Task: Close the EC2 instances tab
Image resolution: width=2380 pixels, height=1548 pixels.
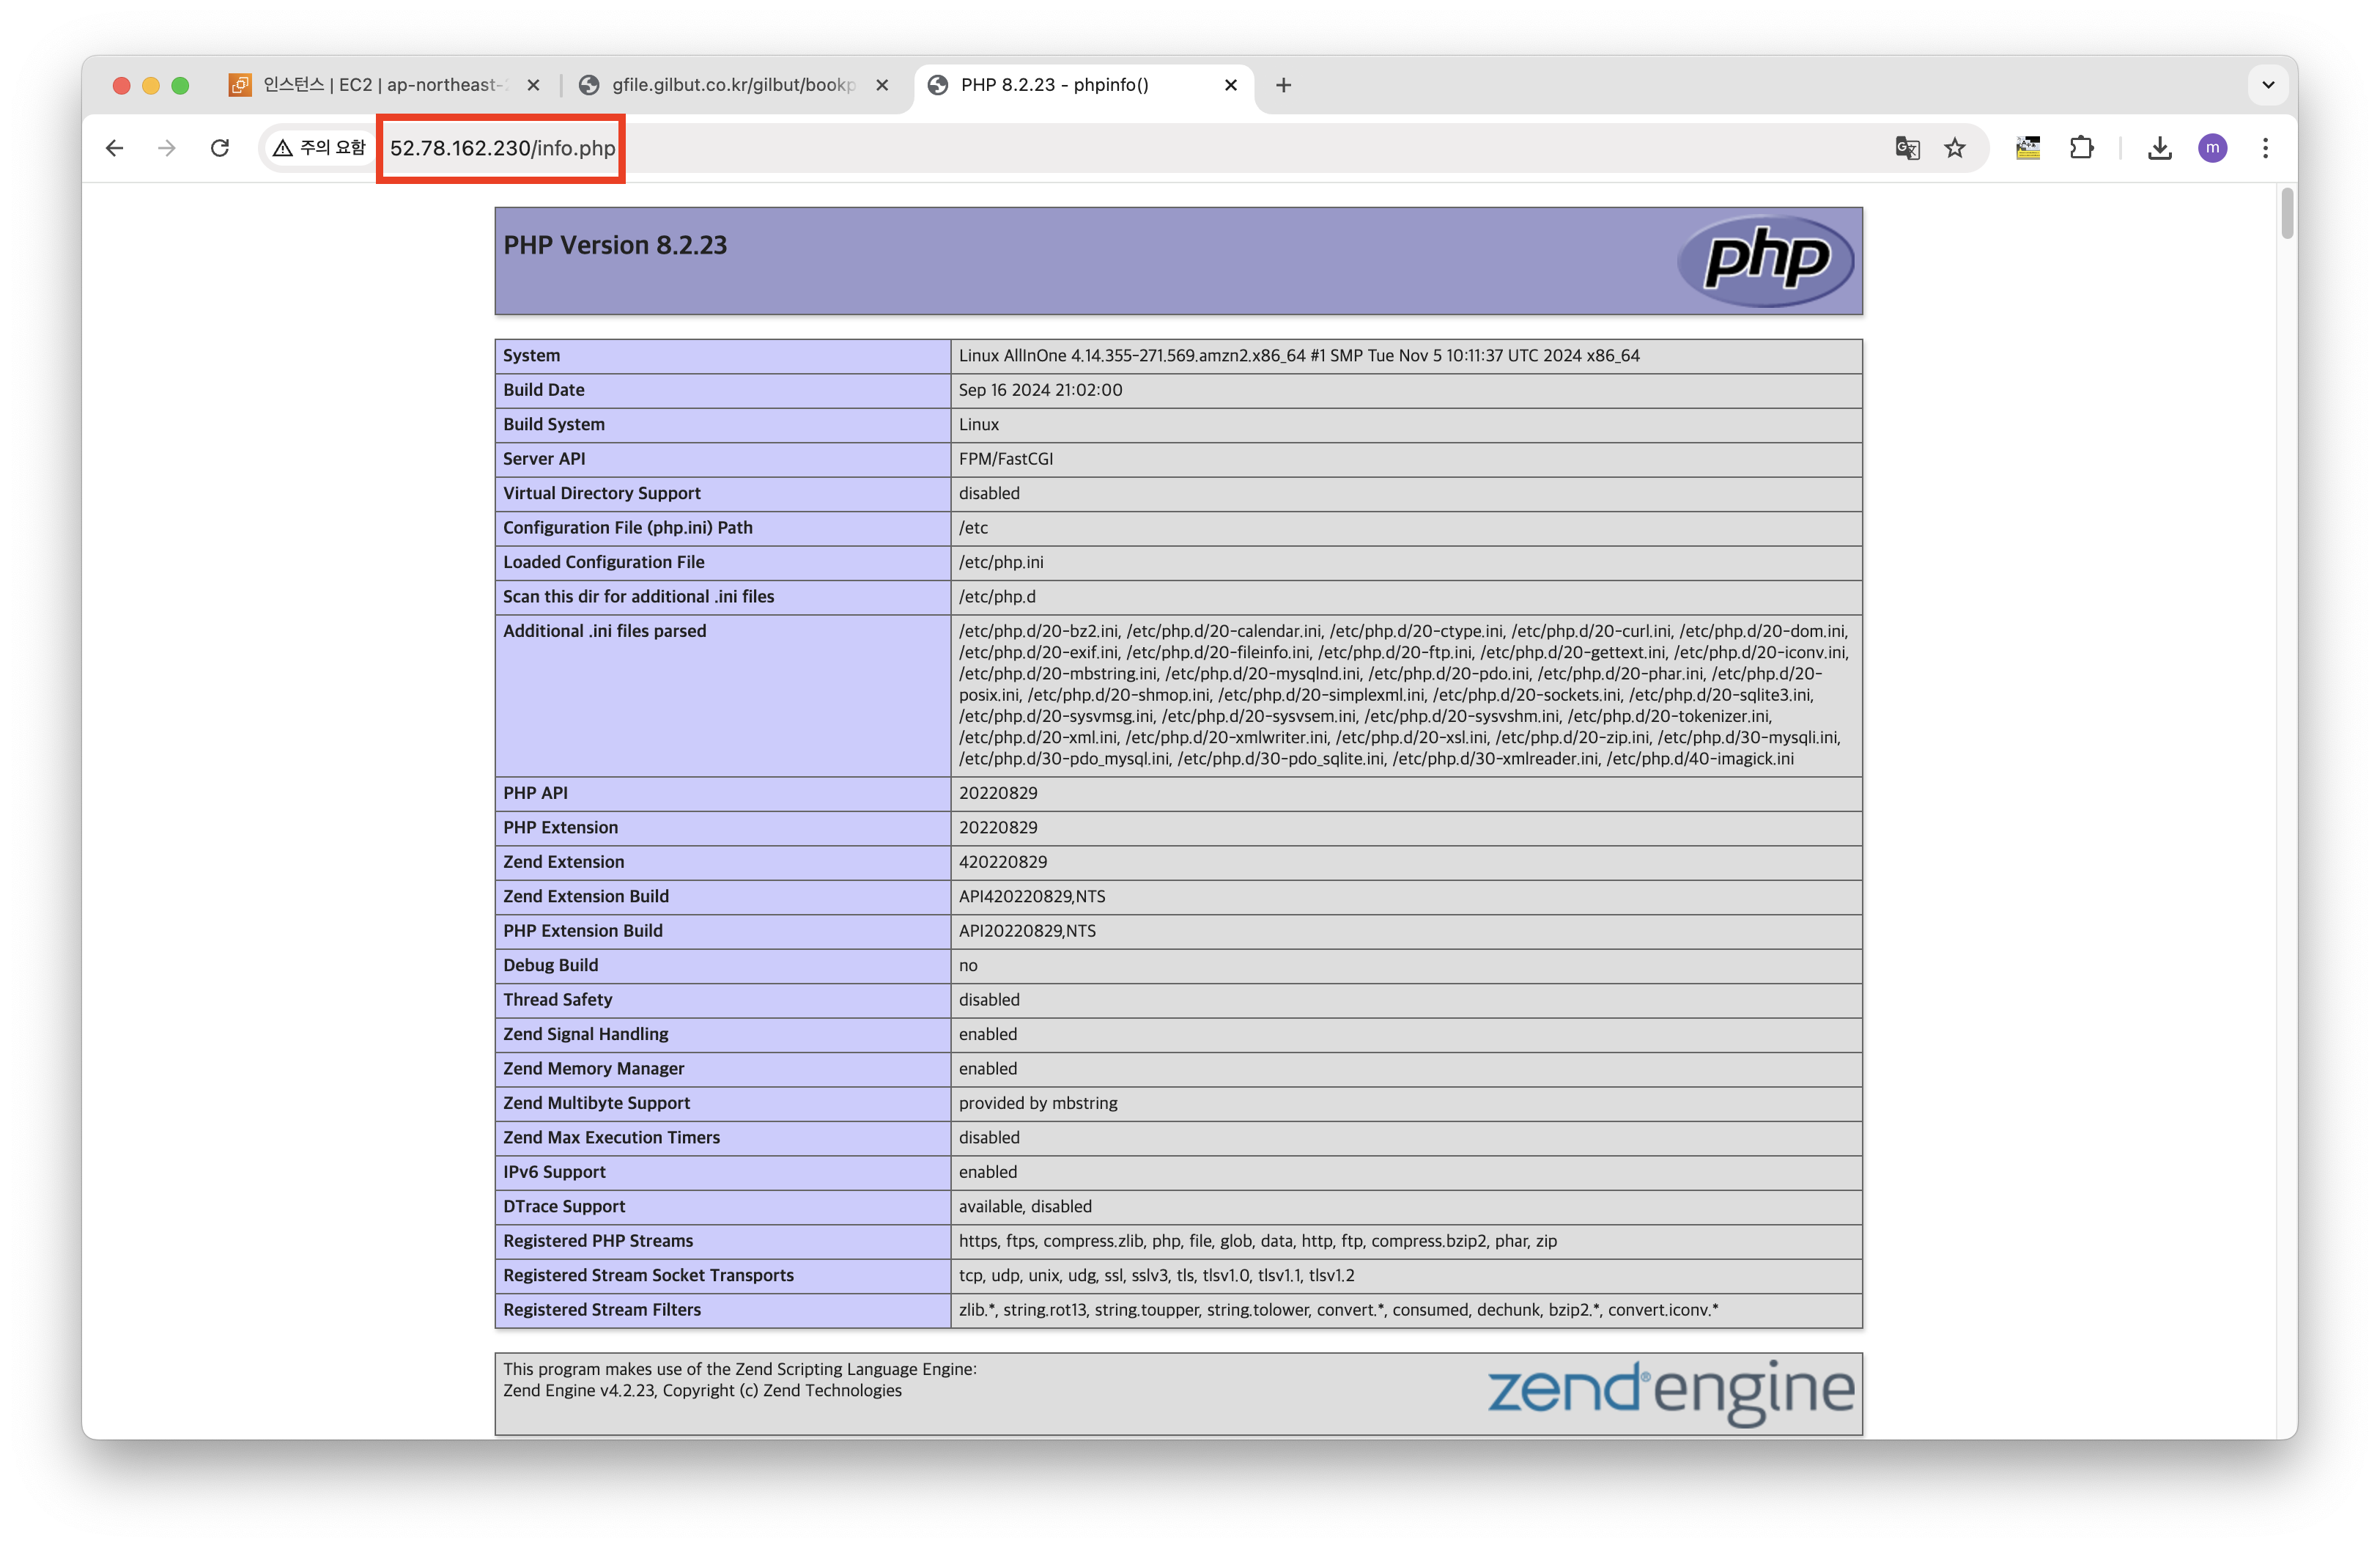Action: pyautogui.click(x=533, y=85)
